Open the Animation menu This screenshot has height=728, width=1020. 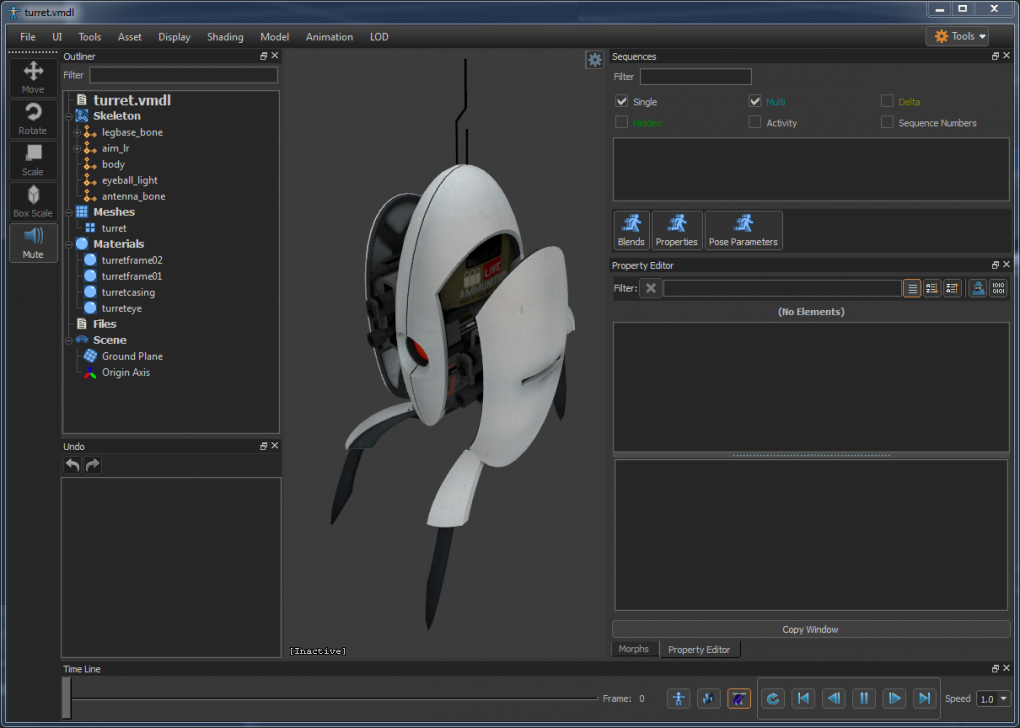coord(329,36)
